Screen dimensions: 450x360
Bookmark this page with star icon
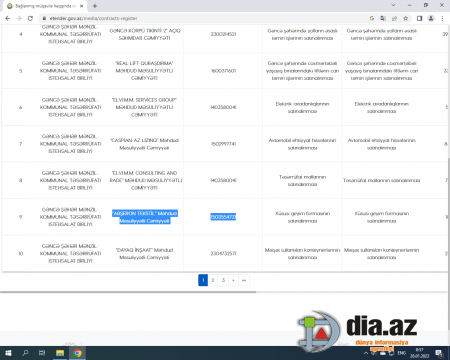pyautogui.click(x=406, y=18)
